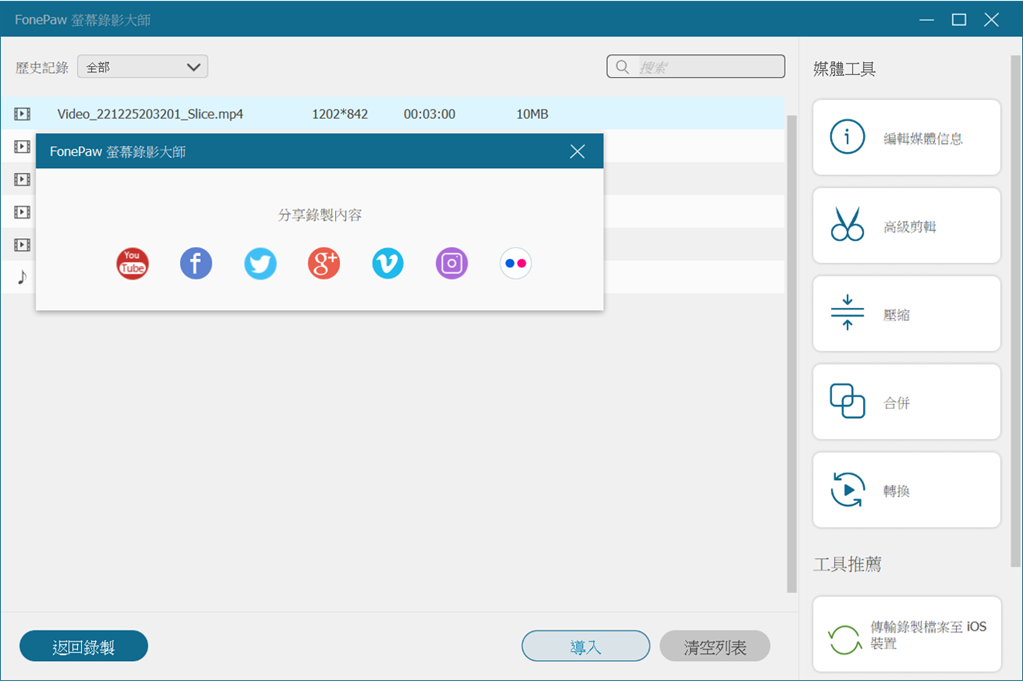Click the media tools panel scrollbar
This screenshot has width=1023, height=681.
pos(1016,311)
